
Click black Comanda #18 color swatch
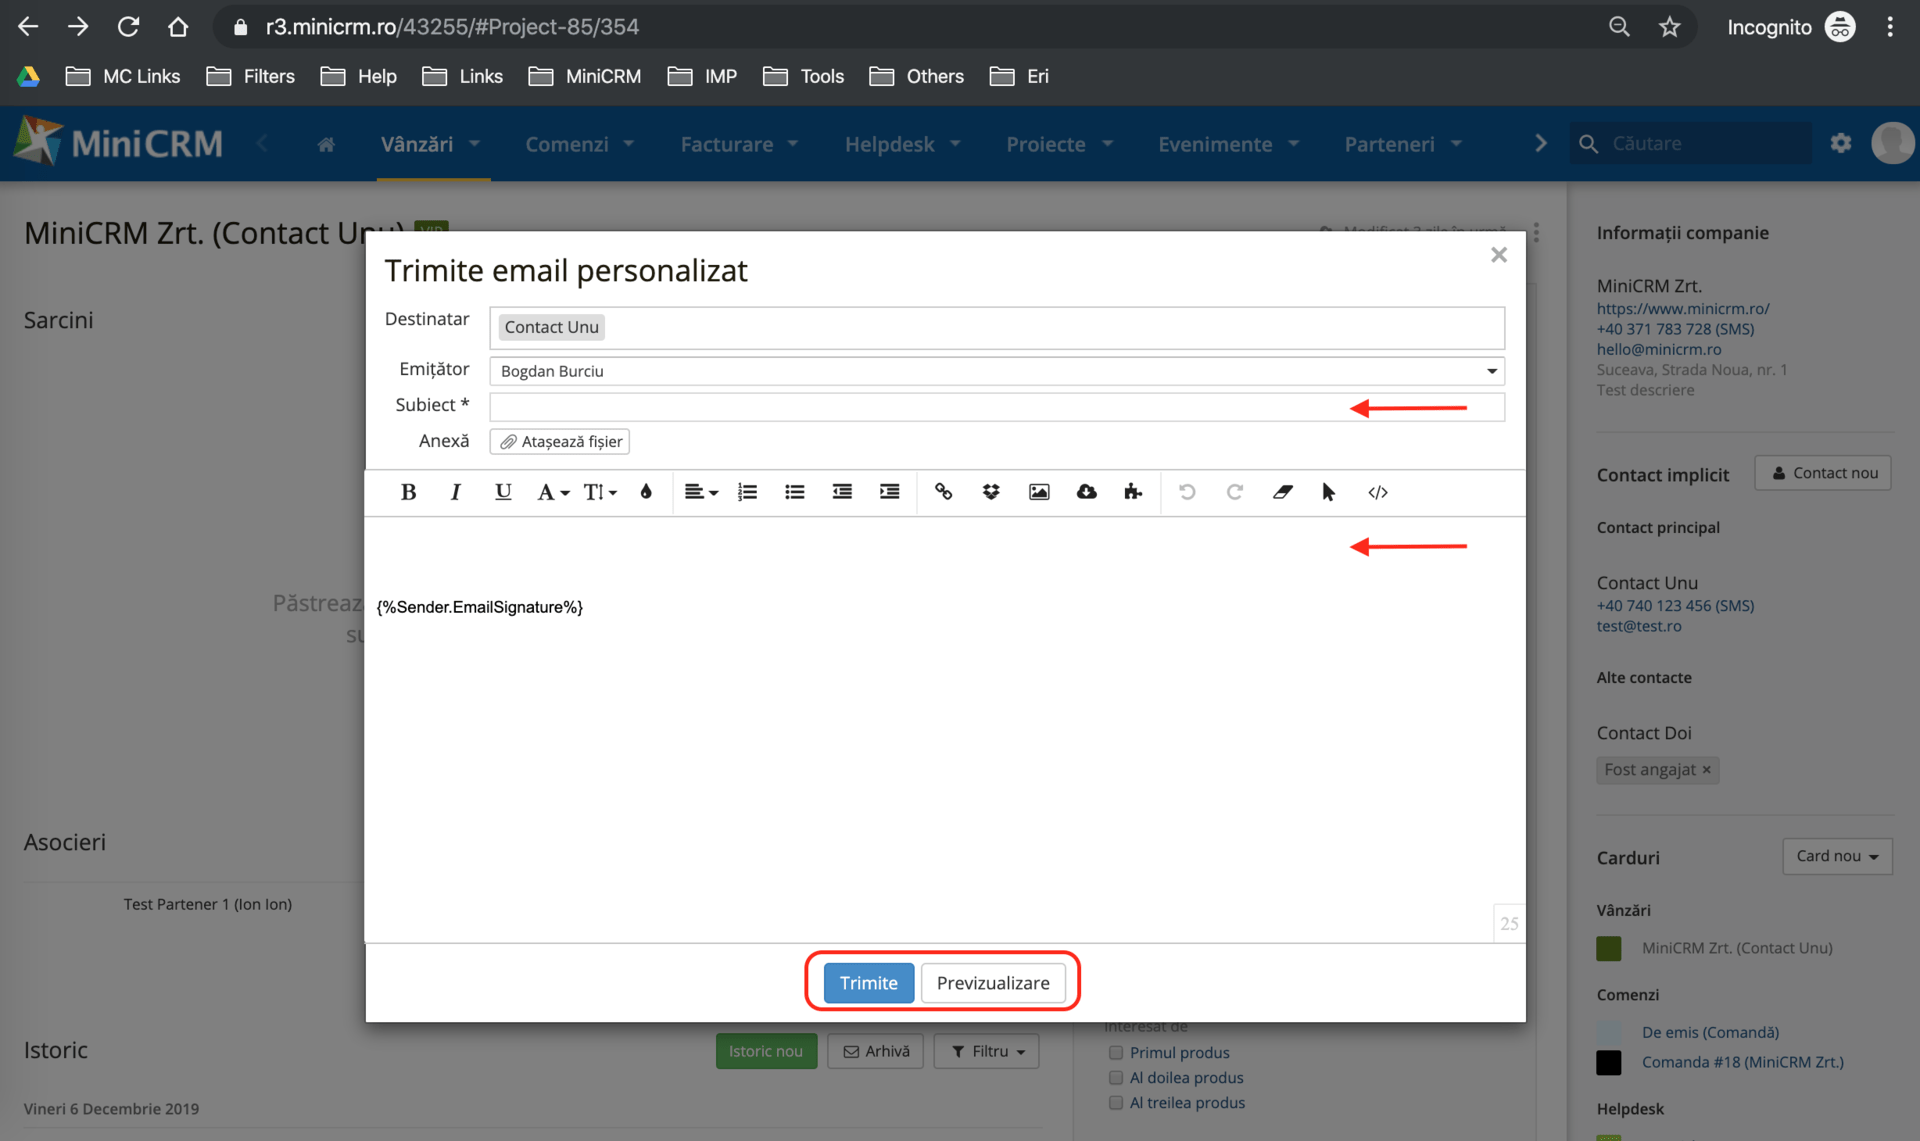(1609, 1062)
